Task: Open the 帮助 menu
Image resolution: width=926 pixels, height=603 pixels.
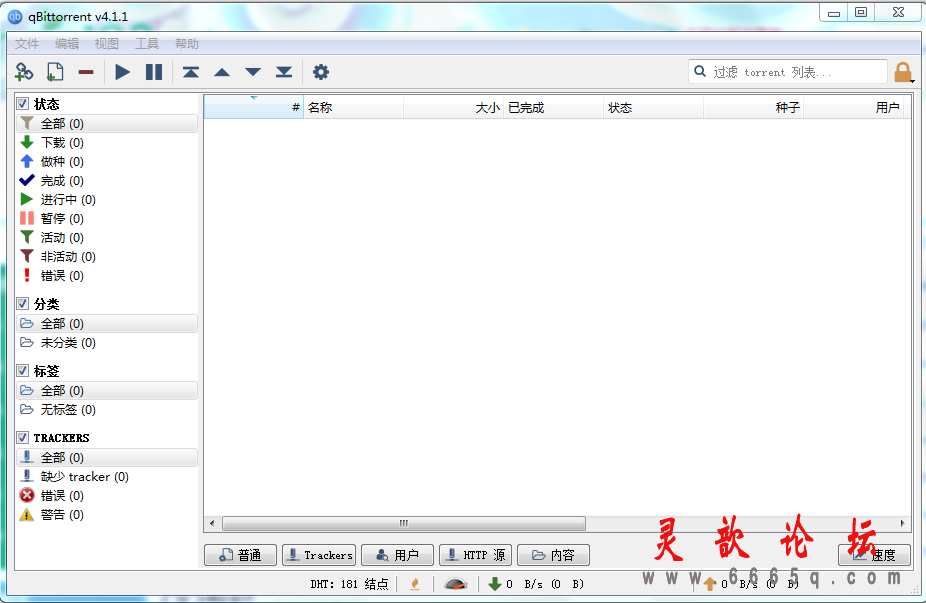Action: point(187,44)
